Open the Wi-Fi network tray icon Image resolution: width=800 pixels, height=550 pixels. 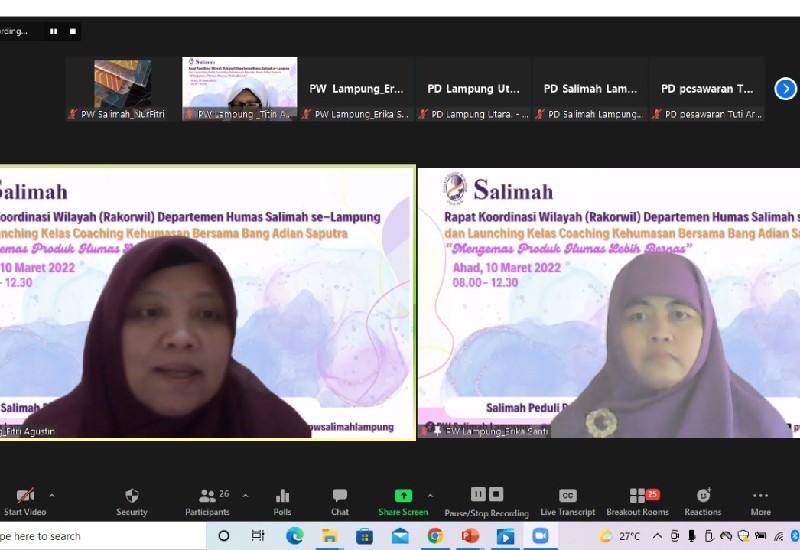tap(778, 536)
